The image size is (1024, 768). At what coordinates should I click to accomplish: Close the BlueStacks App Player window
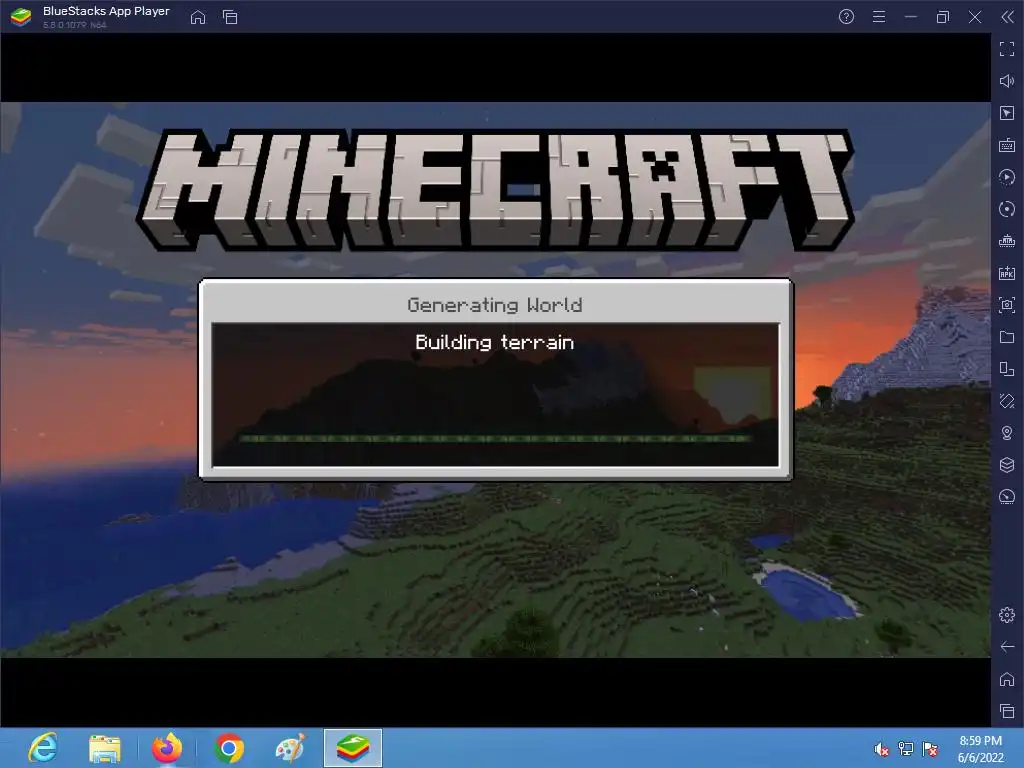click(975, 17)
